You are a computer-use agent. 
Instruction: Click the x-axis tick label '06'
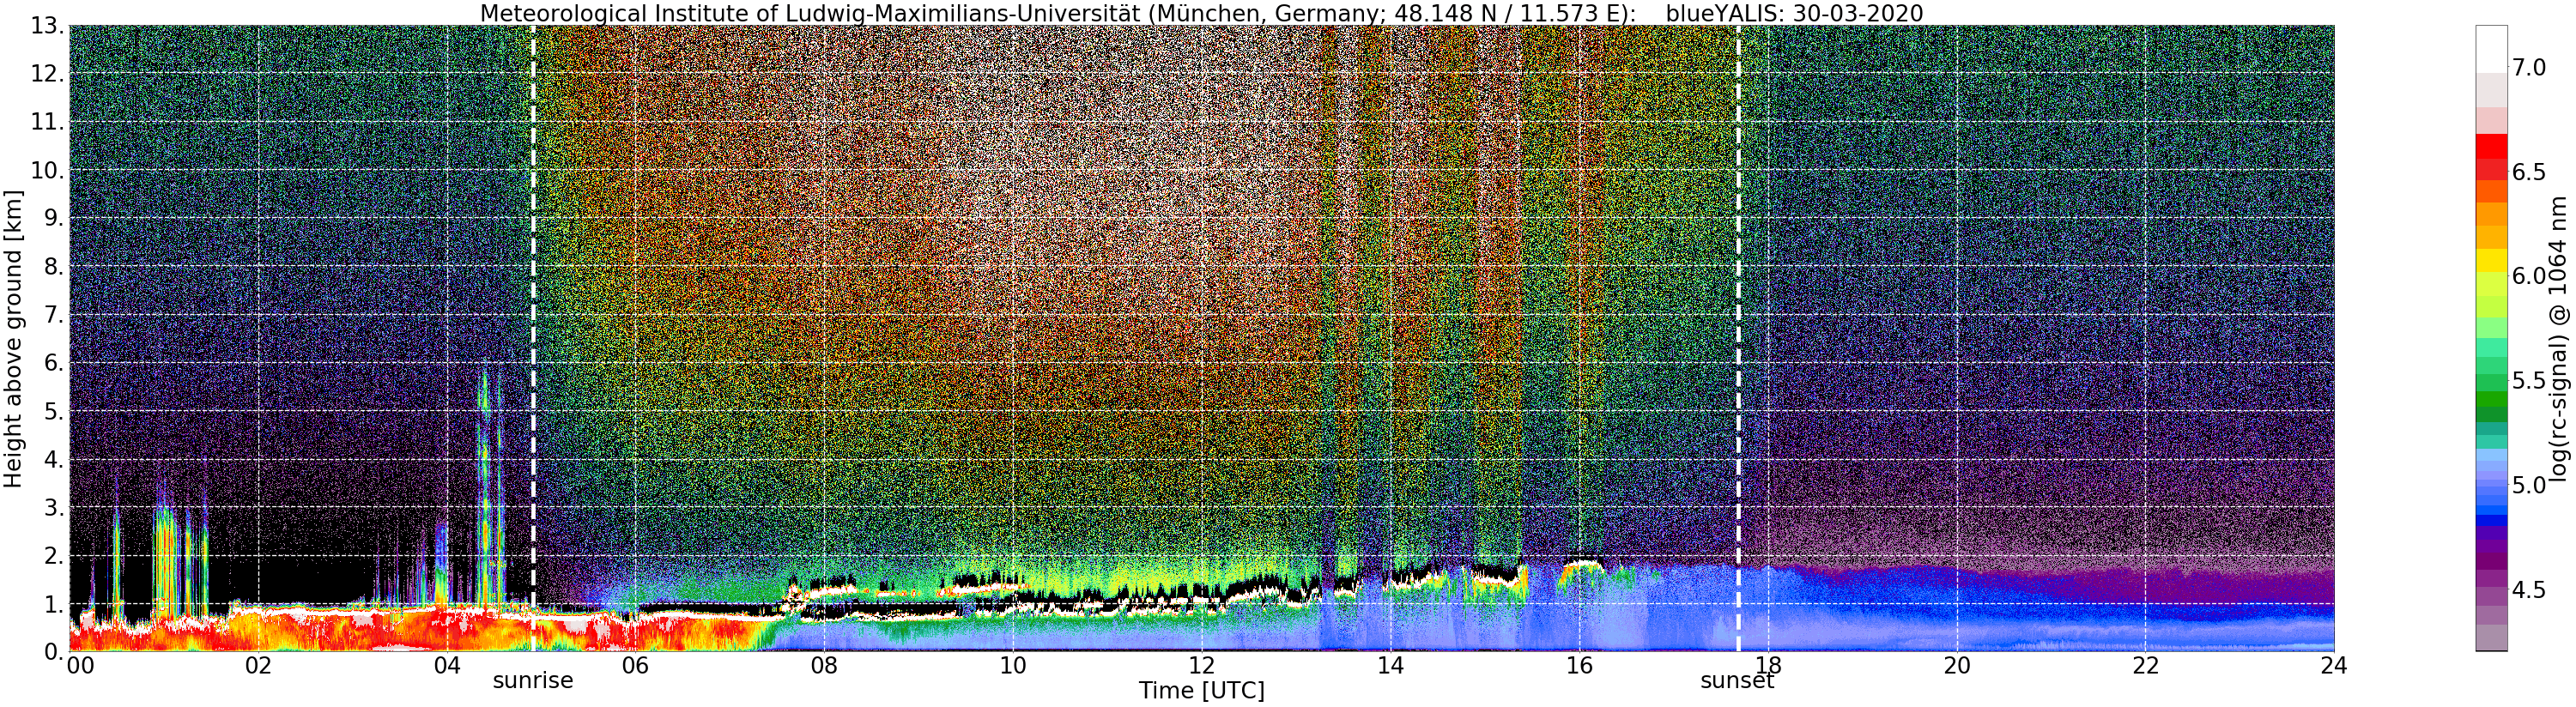[635, 665]
